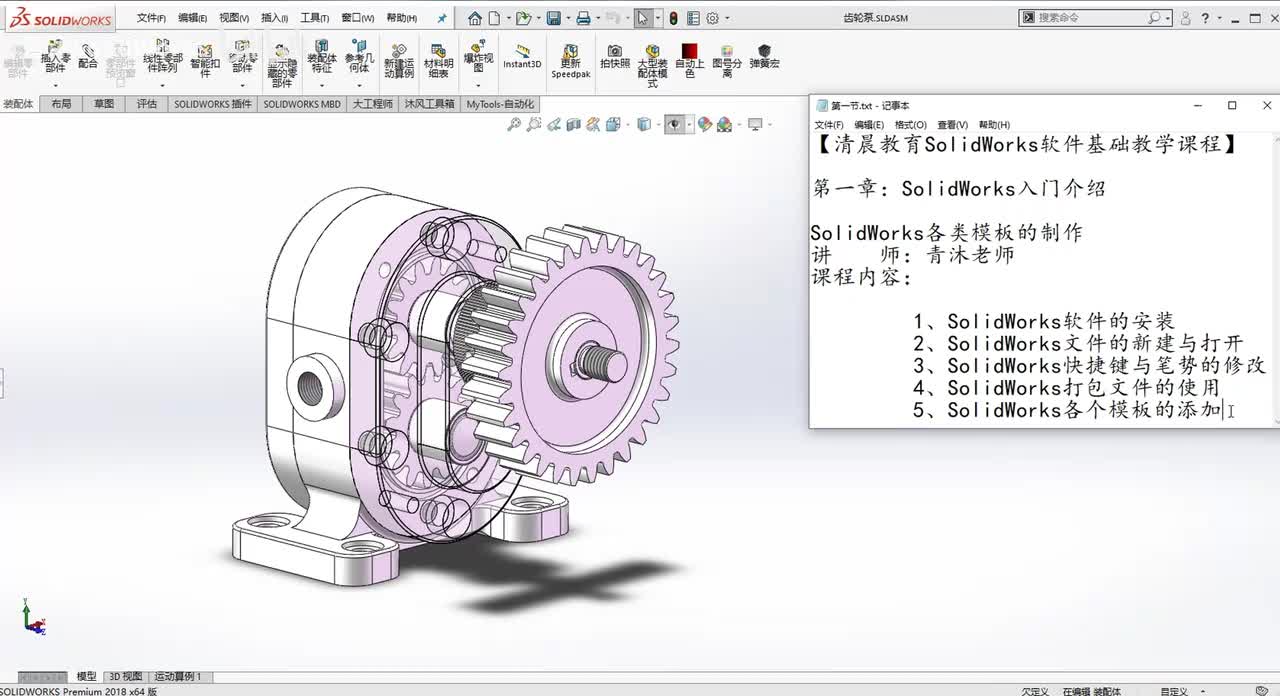1280x696 pixels.
Task: Click the 弹簧宏 spring macro icon
Action: 765,56
